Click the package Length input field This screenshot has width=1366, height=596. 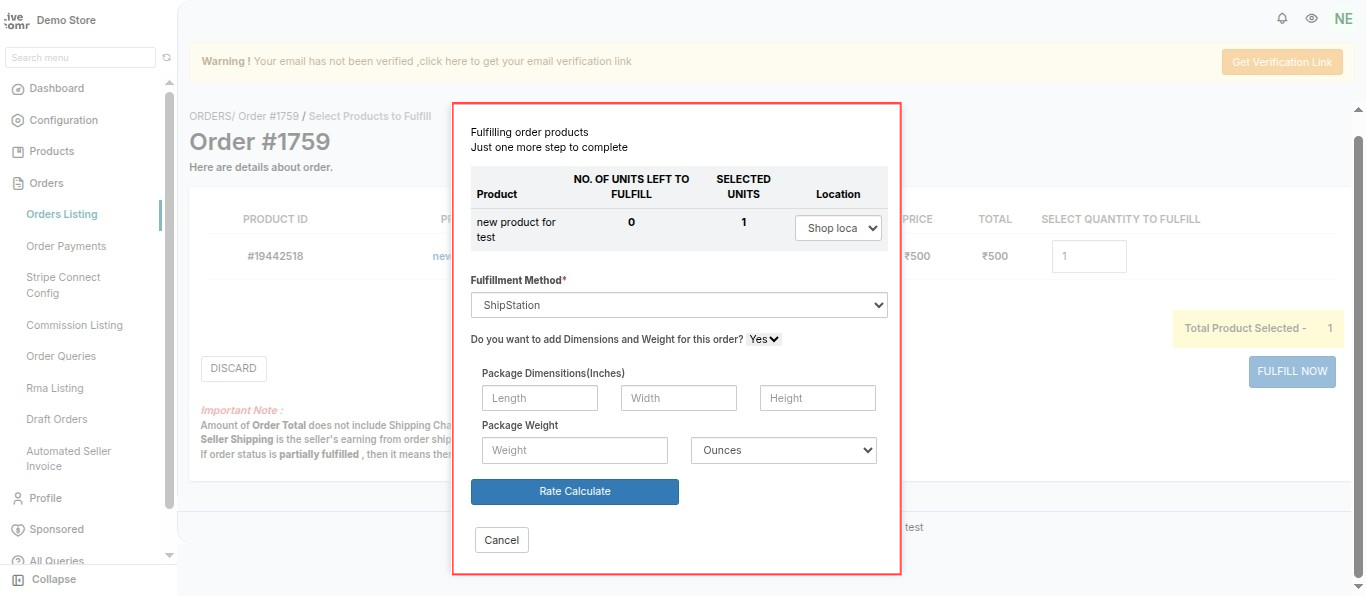click(x=540, y=398)
